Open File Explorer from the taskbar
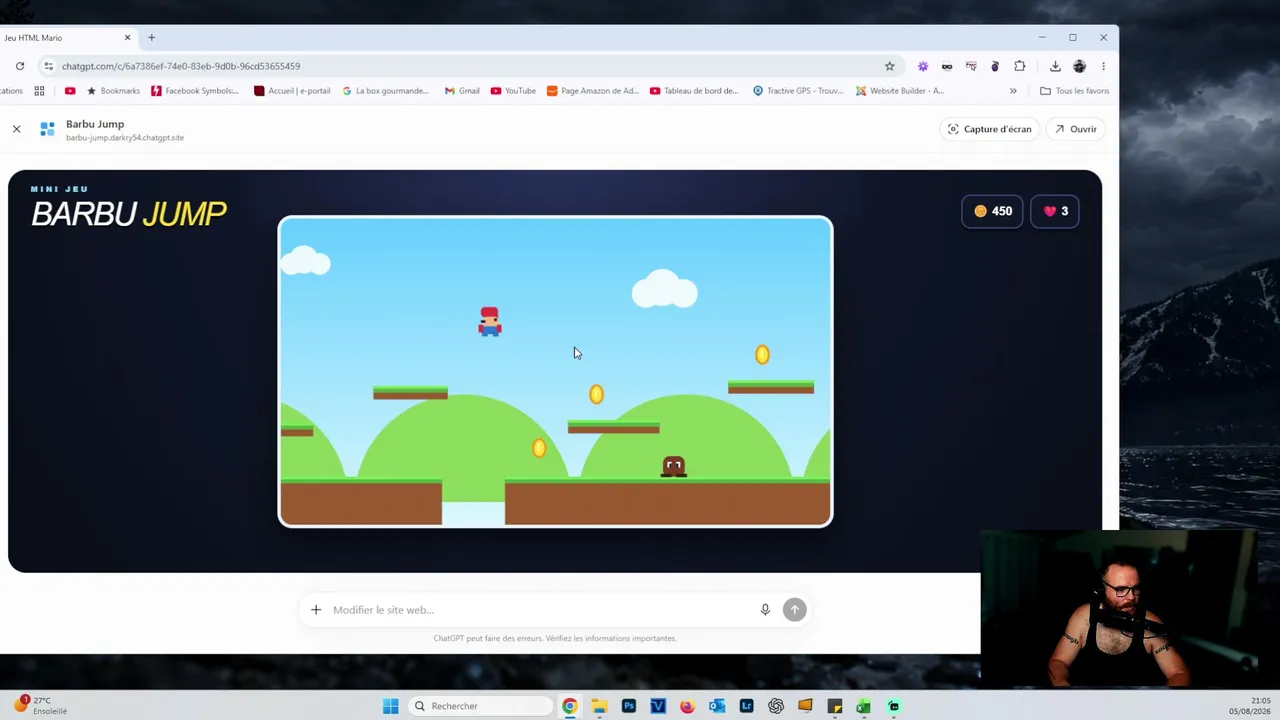Viewport: 1280px width, 720px height. pos(599,706)
